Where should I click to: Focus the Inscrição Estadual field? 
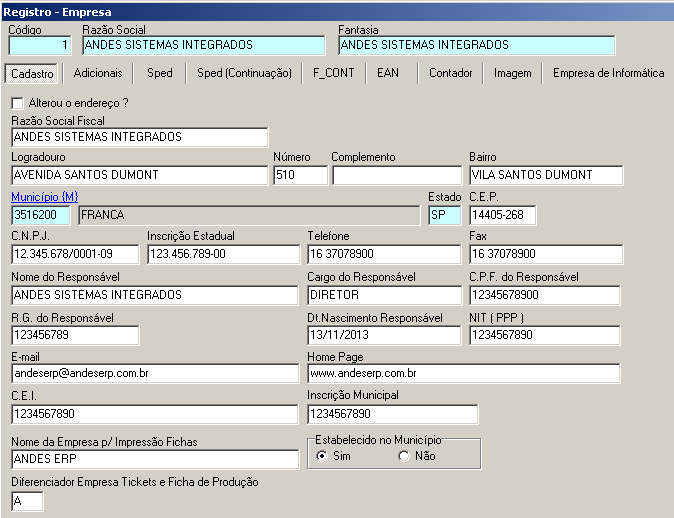pos(224,254)
